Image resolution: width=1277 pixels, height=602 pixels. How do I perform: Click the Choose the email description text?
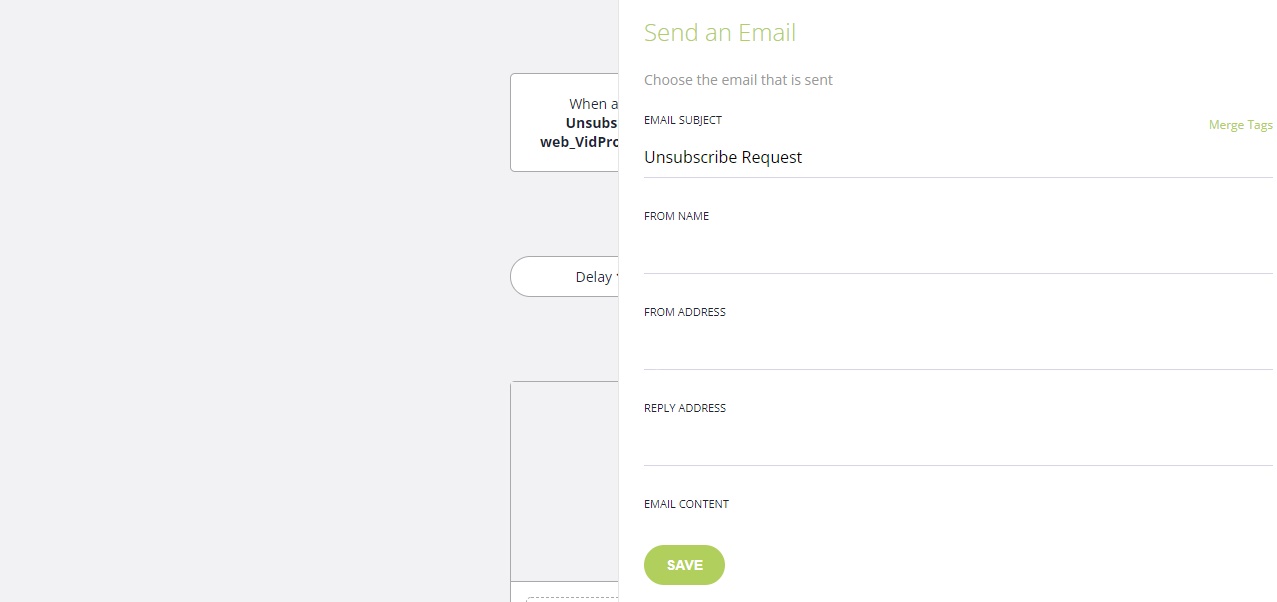[x=738, y=79]
